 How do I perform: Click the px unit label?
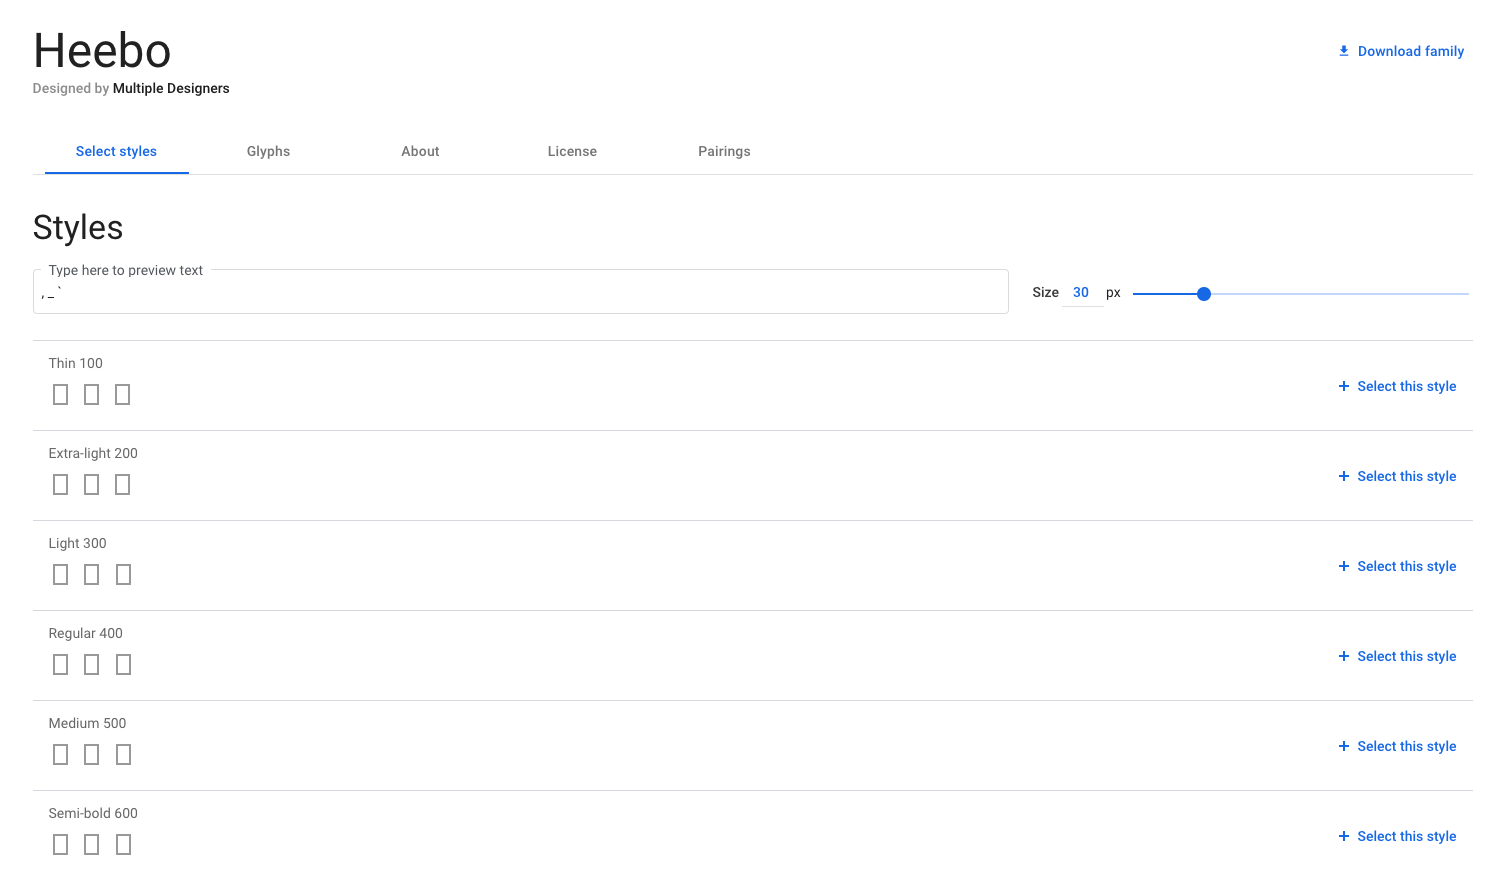[x=1113, y=293]
